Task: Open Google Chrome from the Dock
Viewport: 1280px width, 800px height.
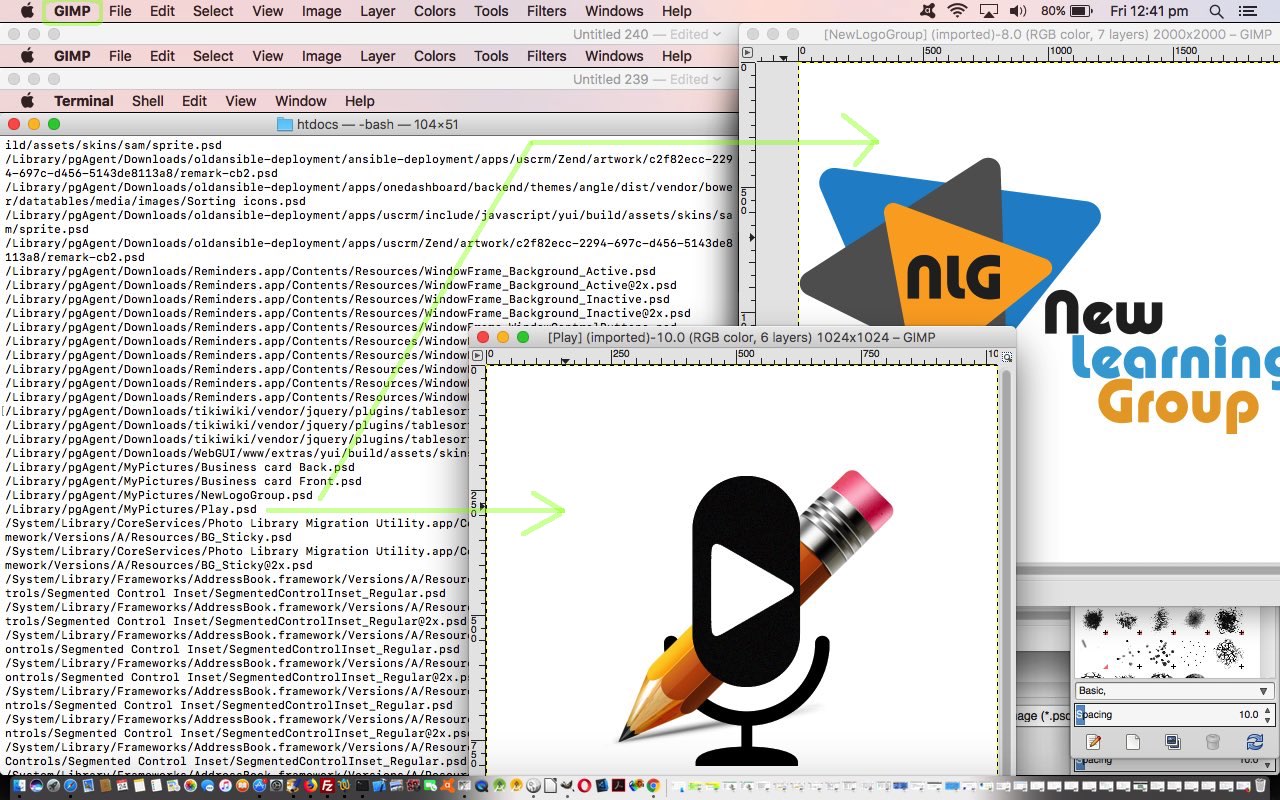Action: tap(653, 785)
